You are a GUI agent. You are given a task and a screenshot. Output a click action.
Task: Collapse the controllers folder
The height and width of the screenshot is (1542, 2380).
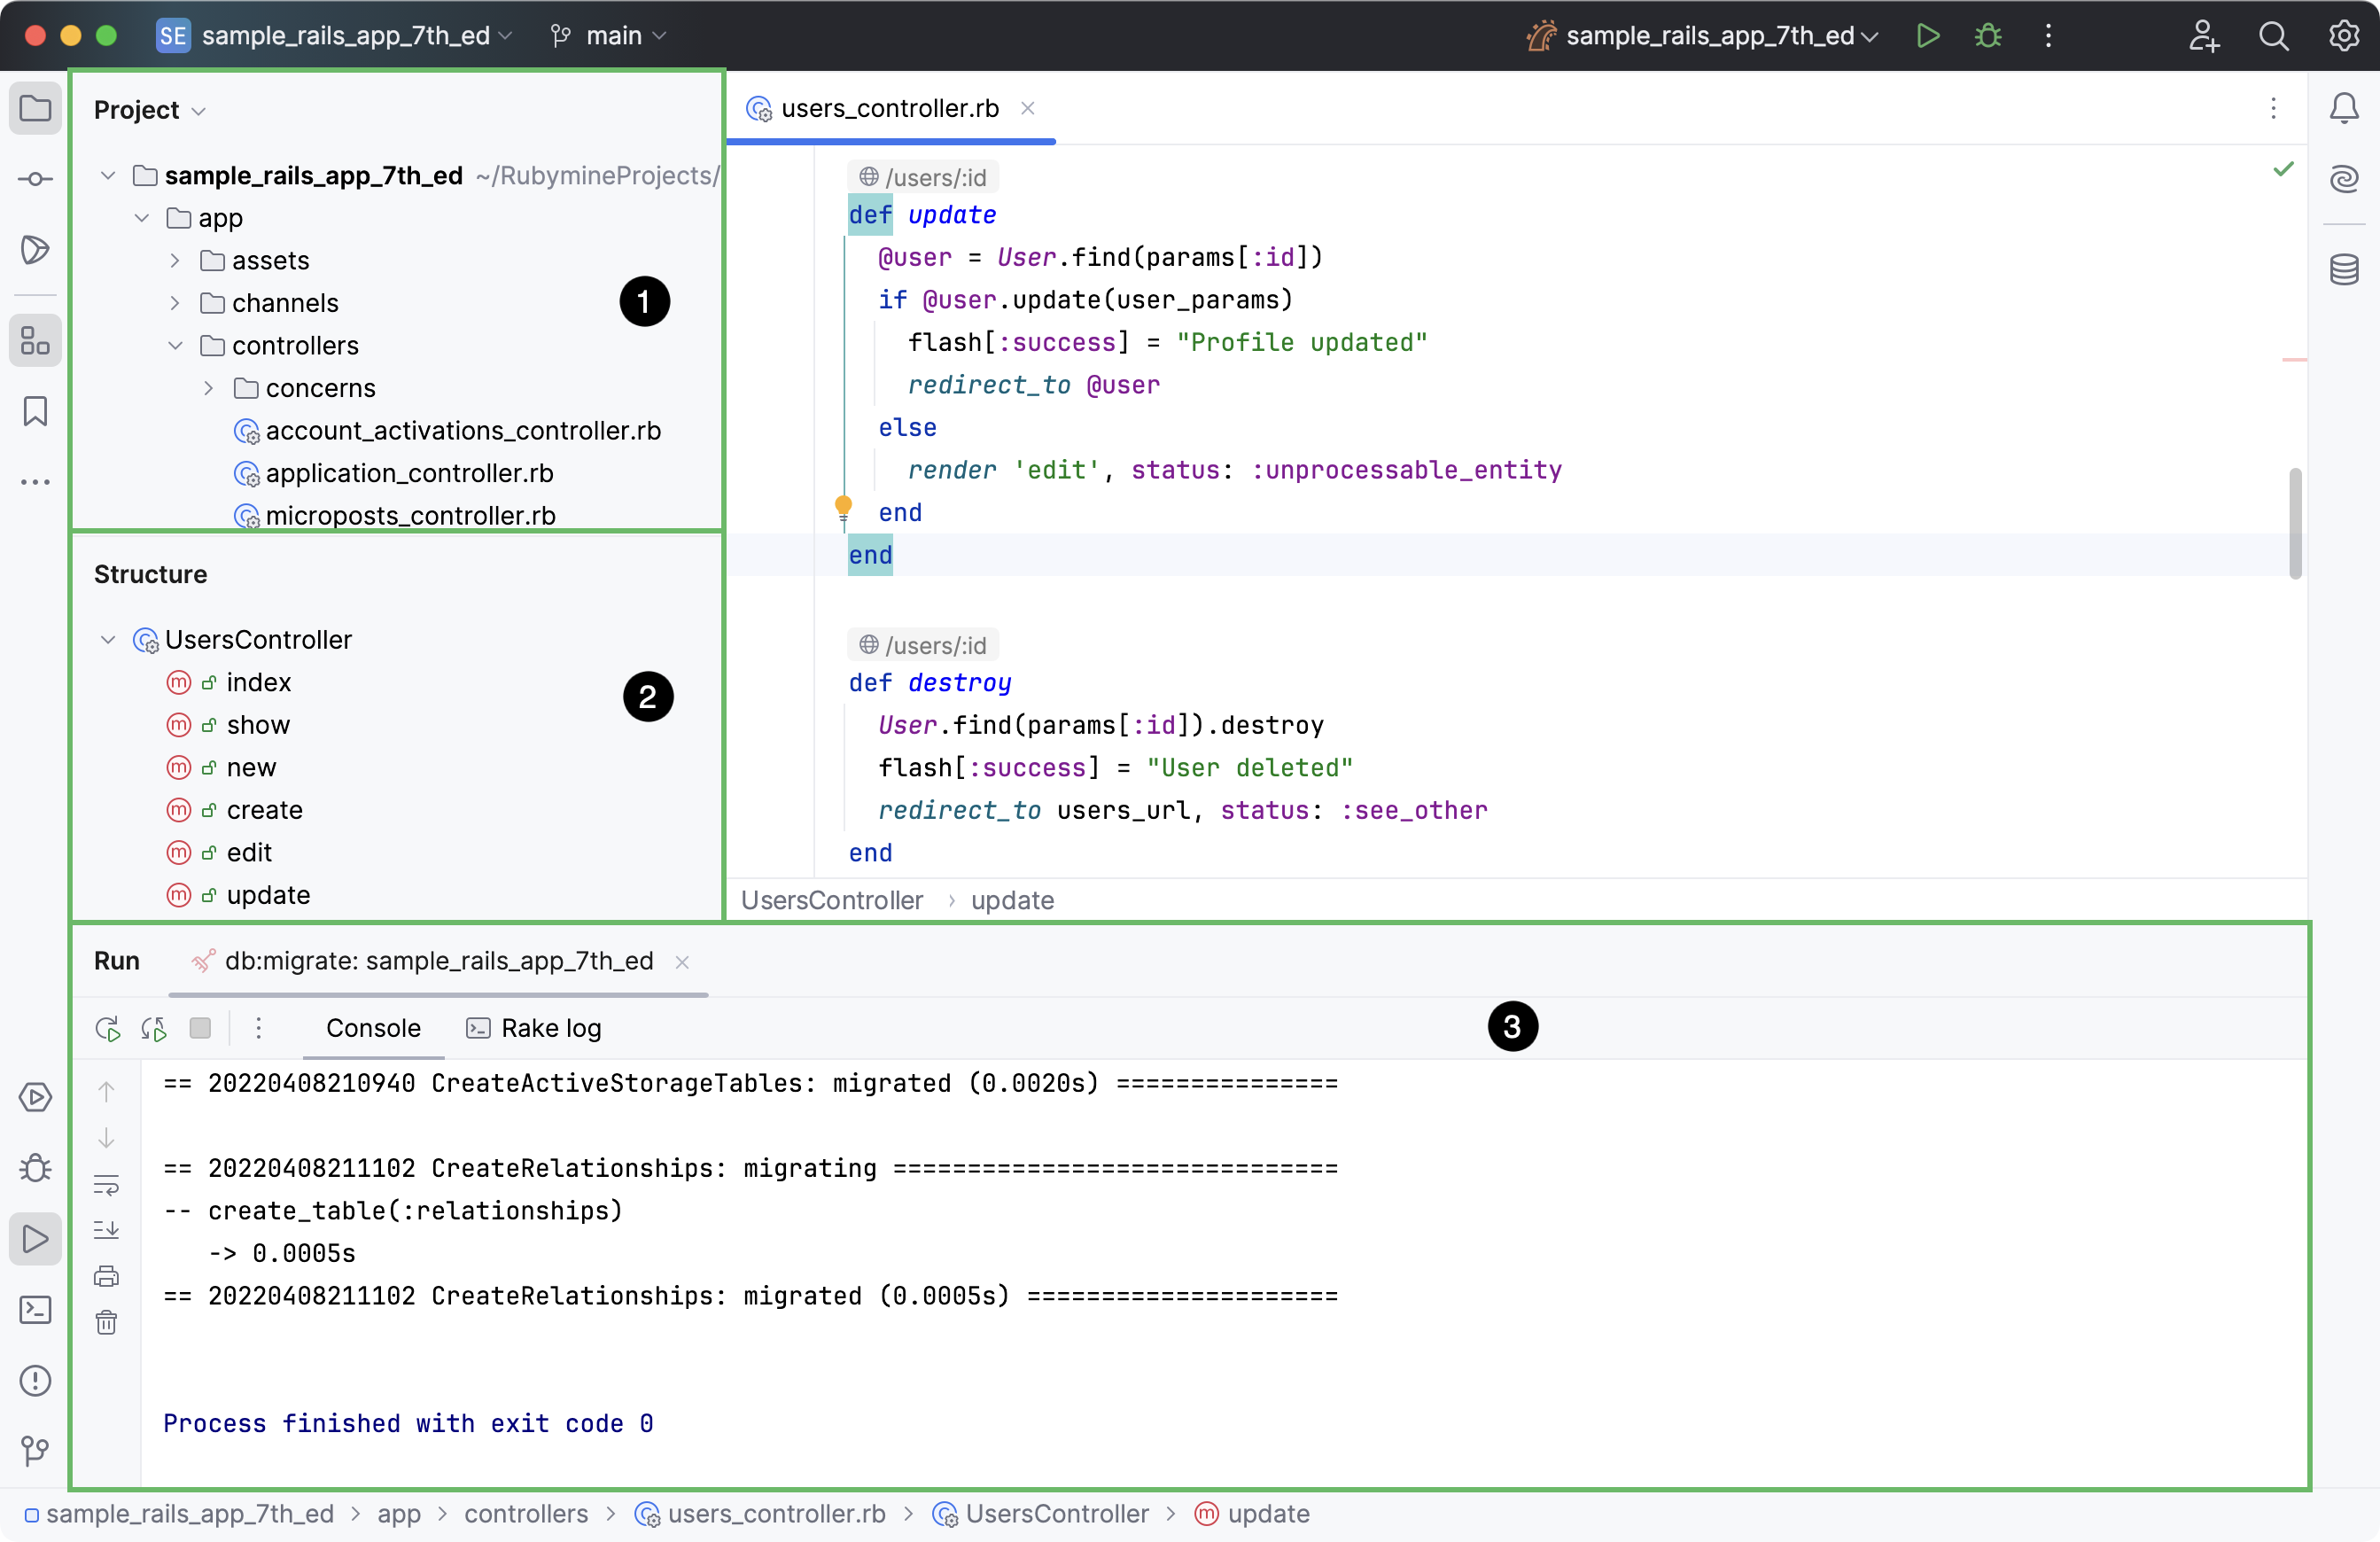tap(175, 346)
